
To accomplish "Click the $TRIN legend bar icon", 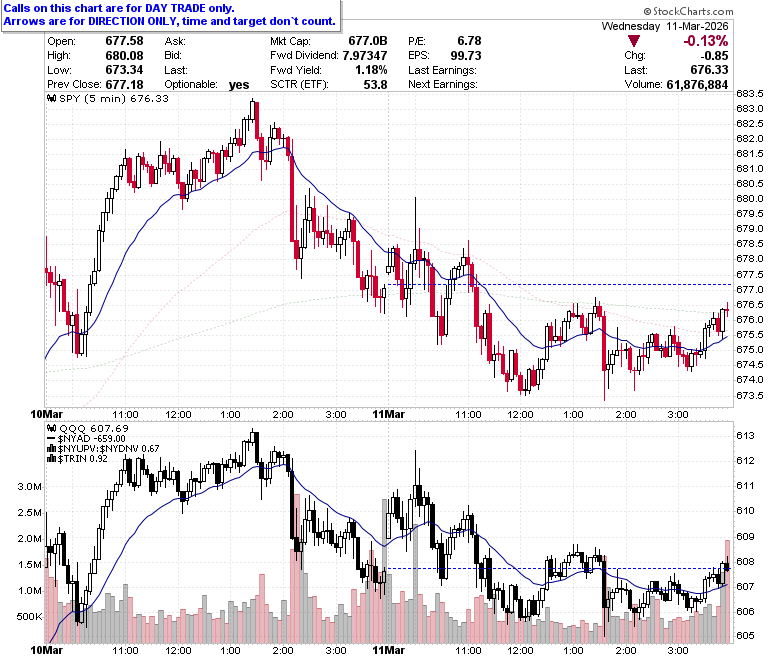I will 51,459.
